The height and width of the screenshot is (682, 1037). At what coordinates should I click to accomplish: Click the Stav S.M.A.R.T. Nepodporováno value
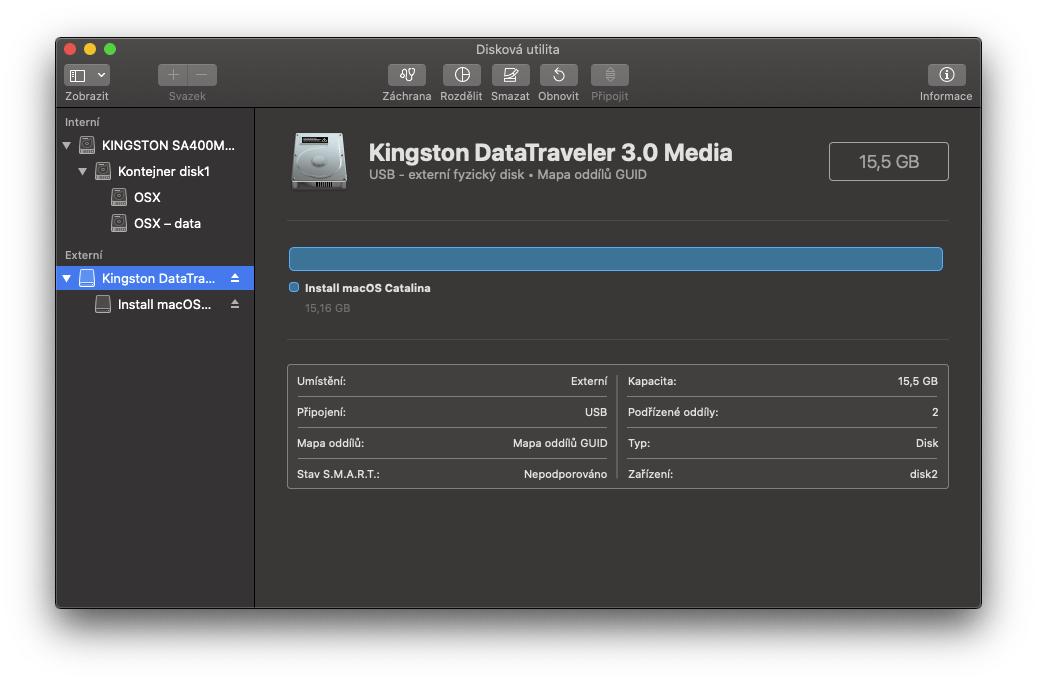click(565, 474)
